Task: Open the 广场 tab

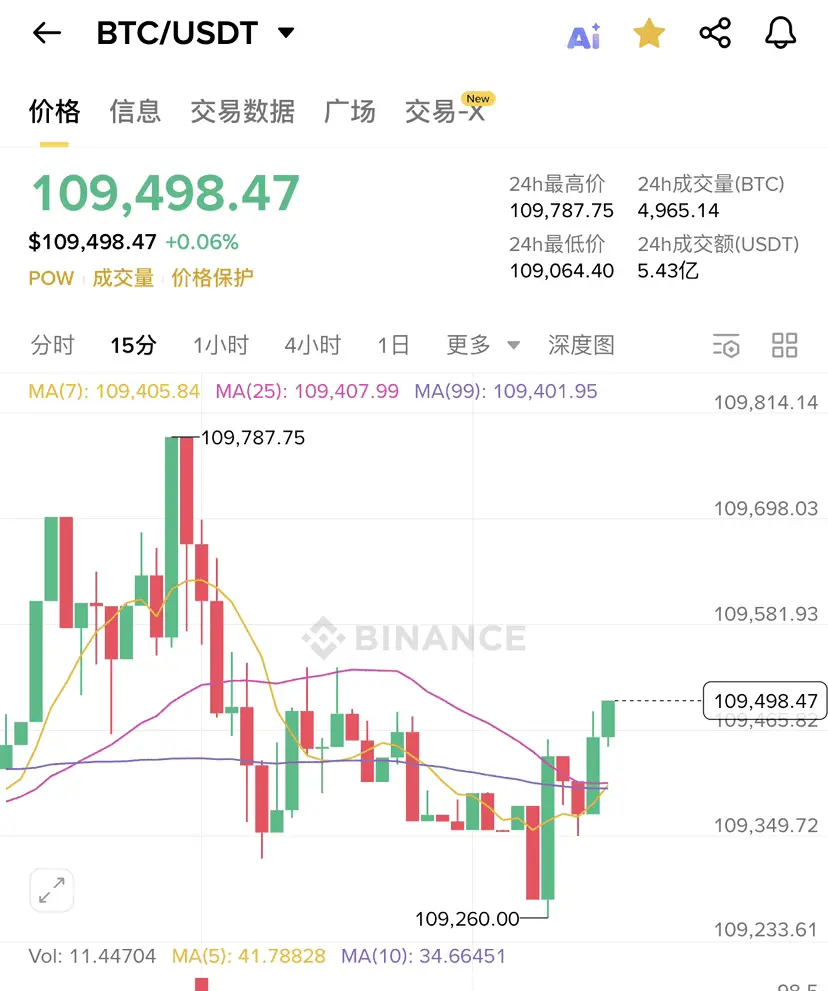Action: (350, 111)
